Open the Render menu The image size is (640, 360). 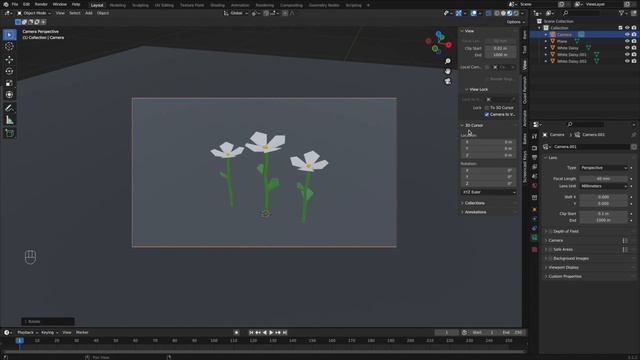(41, 4)
